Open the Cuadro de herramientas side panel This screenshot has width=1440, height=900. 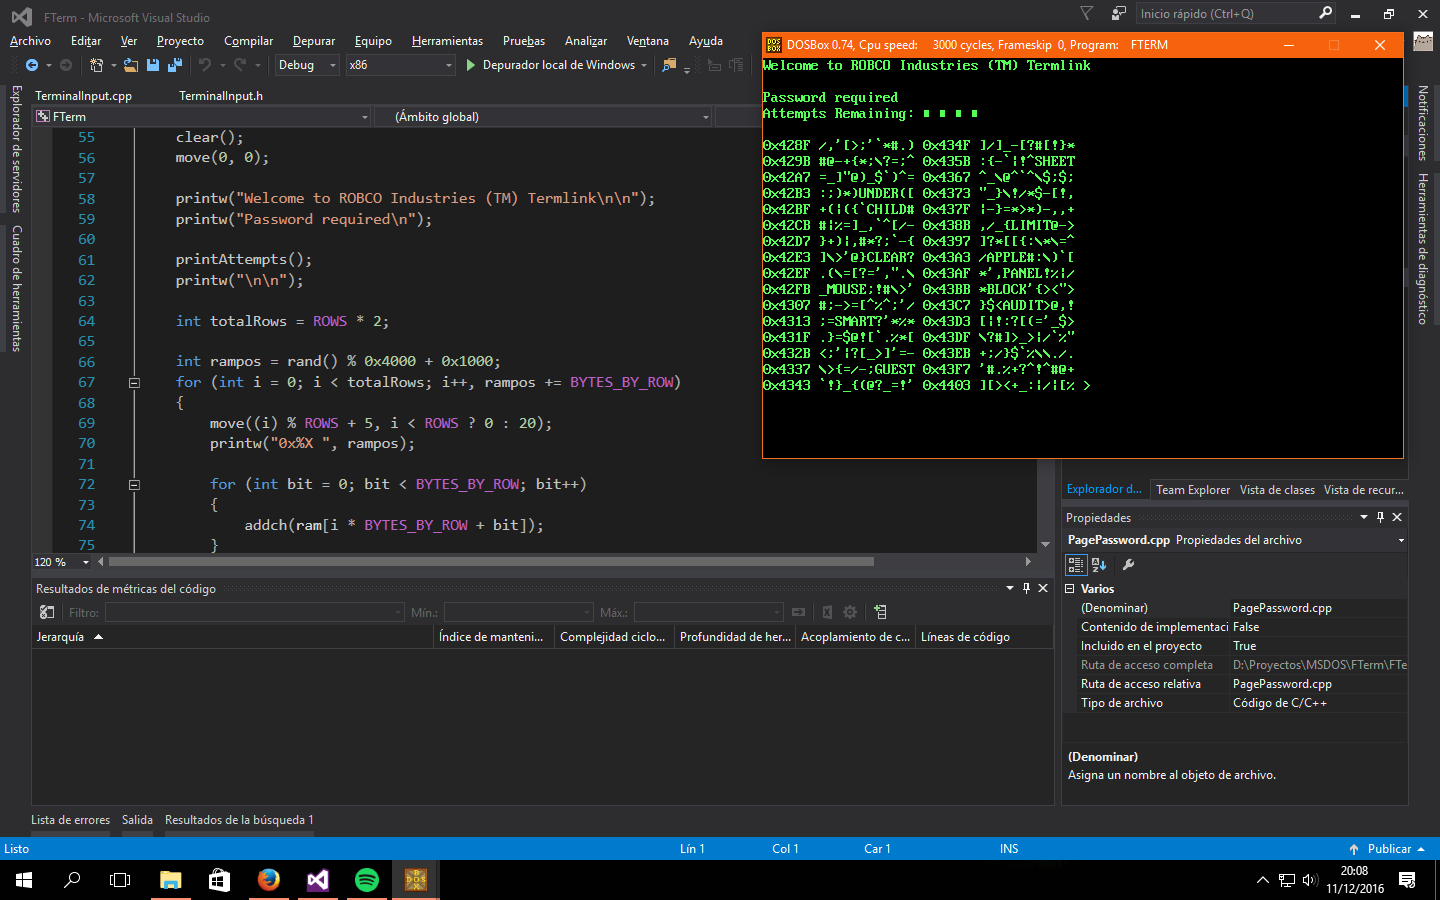click(x=16, y=288)
